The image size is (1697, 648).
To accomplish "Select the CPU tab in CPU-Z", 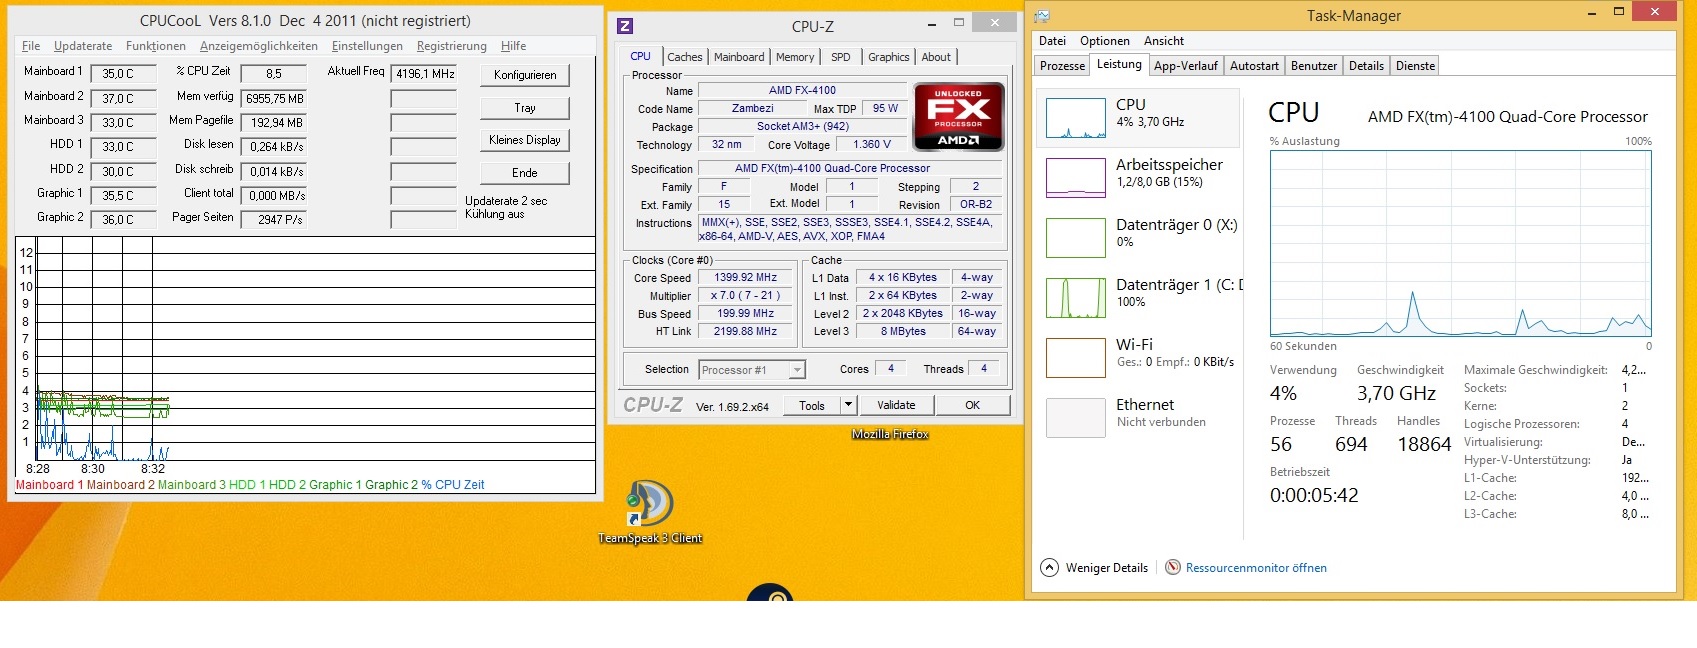I will (641, 56).
